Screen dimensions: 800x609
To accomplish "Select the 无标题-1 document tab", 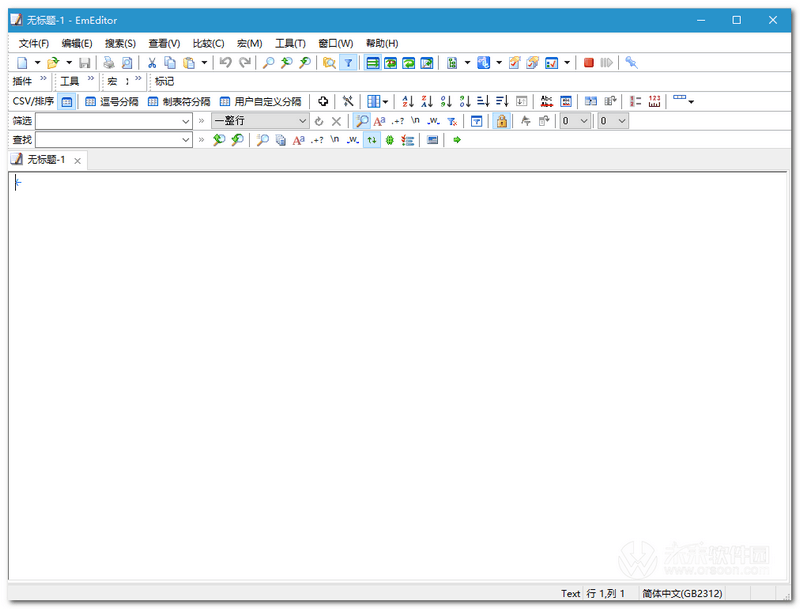I will 46,160.
